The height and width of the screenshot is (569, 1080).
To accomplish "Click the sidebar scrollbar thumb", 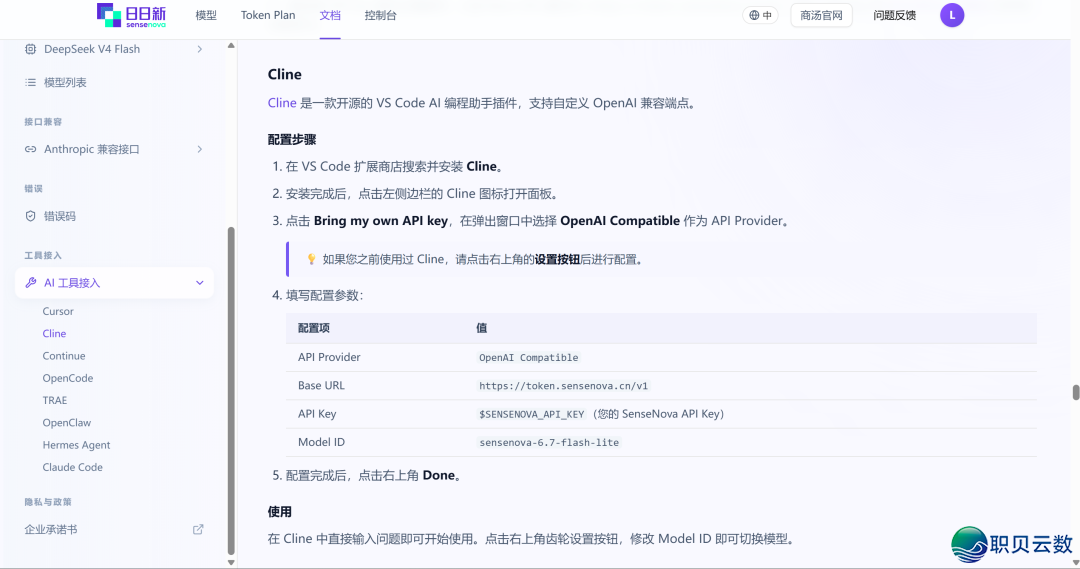I will [x=231, y=391].
